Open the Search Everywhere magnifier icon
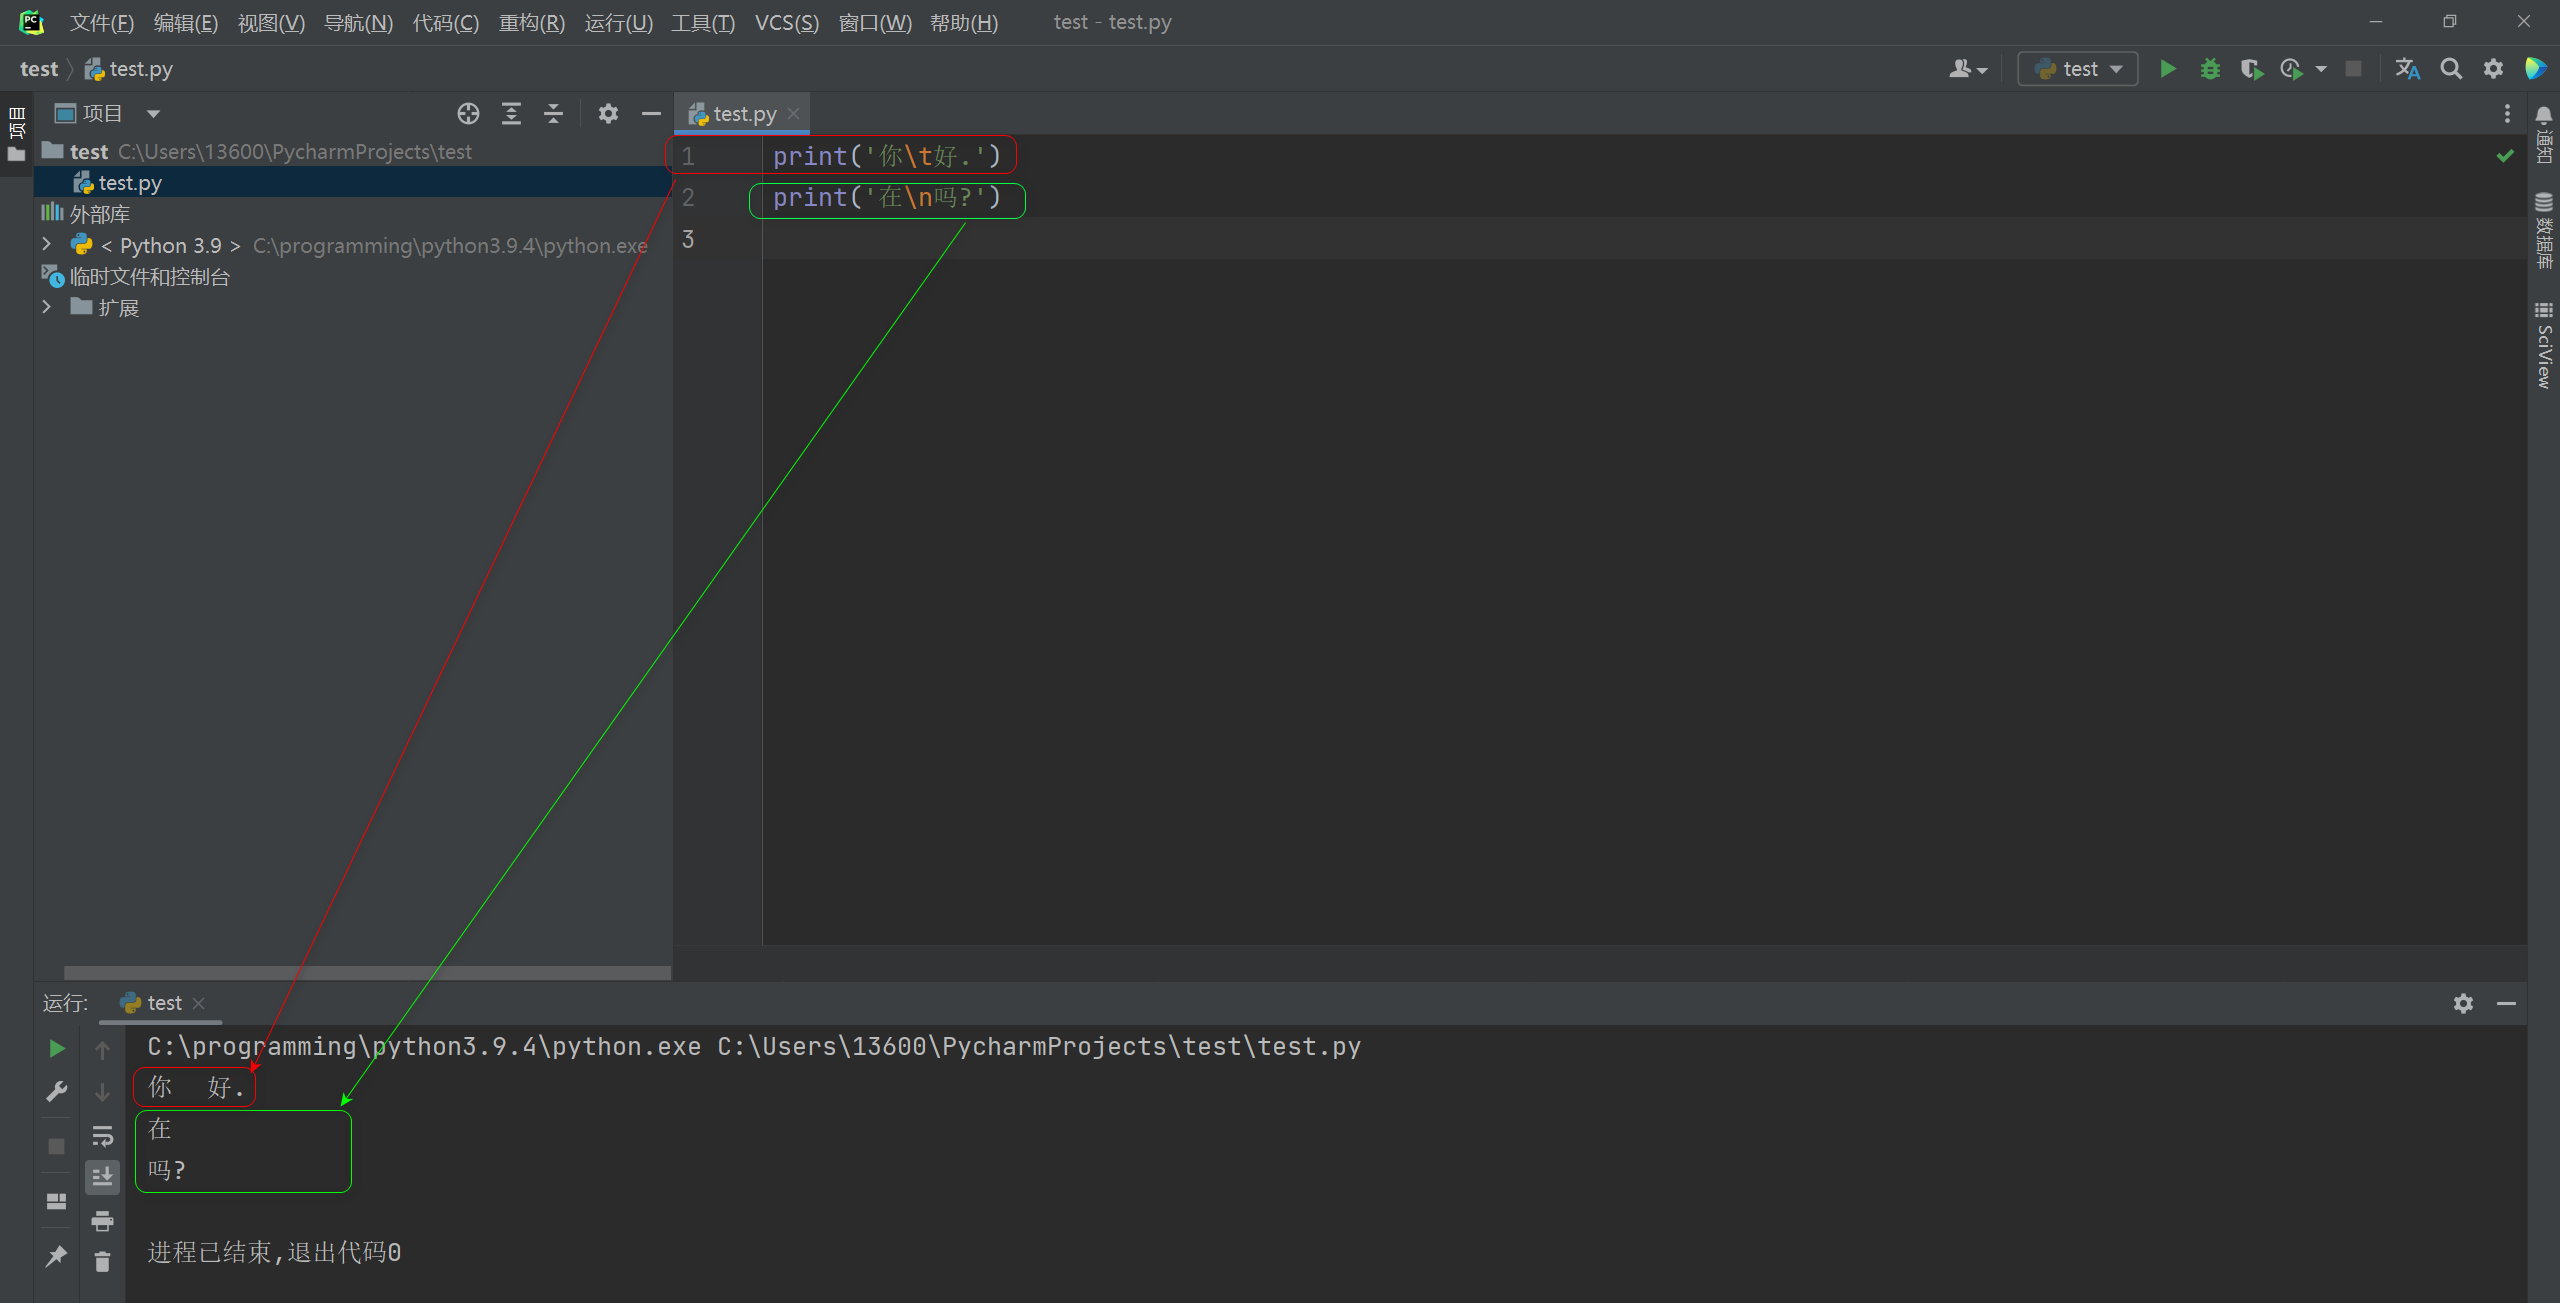This screenshot has width=2560, height=1303. [x=2451, y=69]
